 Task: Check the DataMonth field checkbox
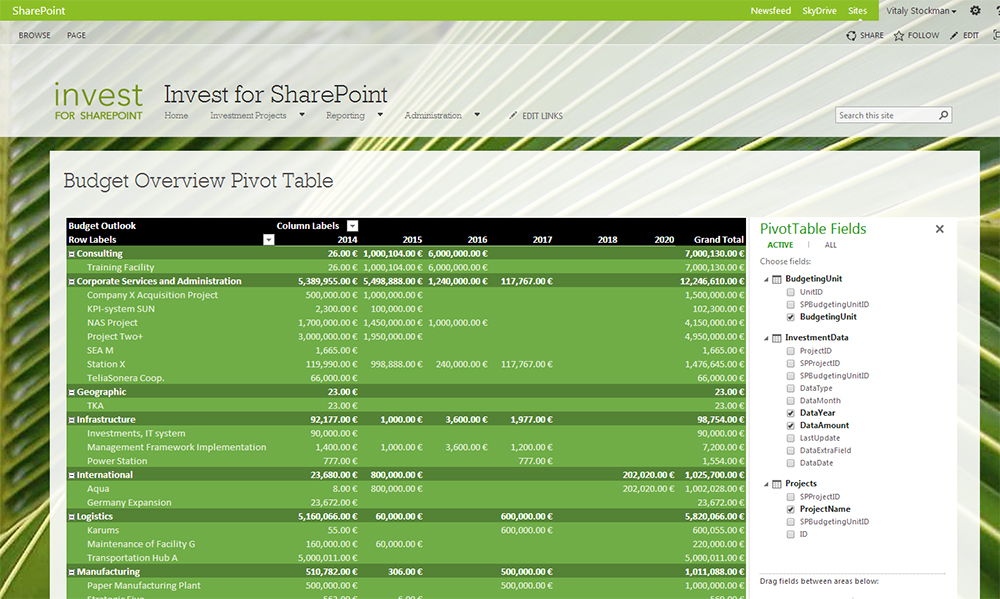[x=791, y=401]
